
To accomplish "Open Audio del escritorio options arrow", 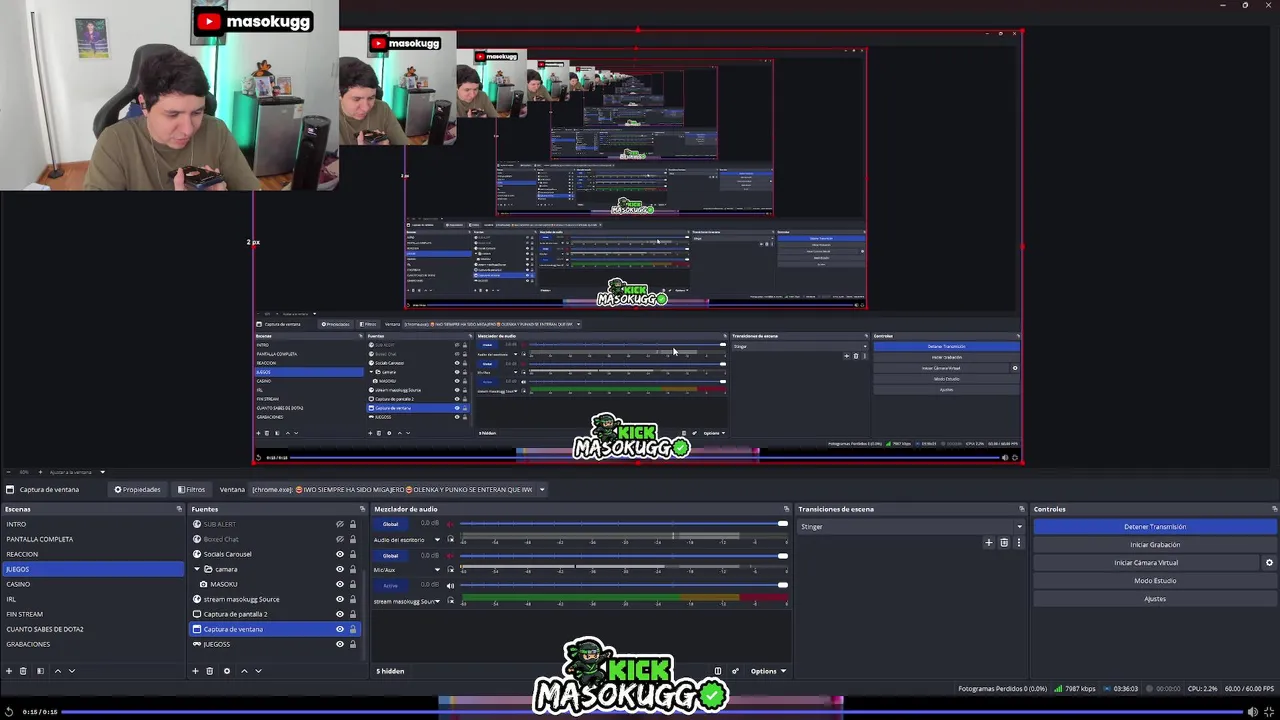I will [437, 540].
